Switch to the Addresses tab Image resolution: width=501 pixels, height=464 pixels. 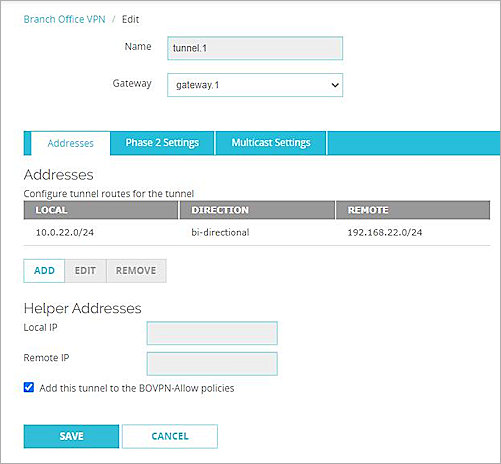coord(70,143)
